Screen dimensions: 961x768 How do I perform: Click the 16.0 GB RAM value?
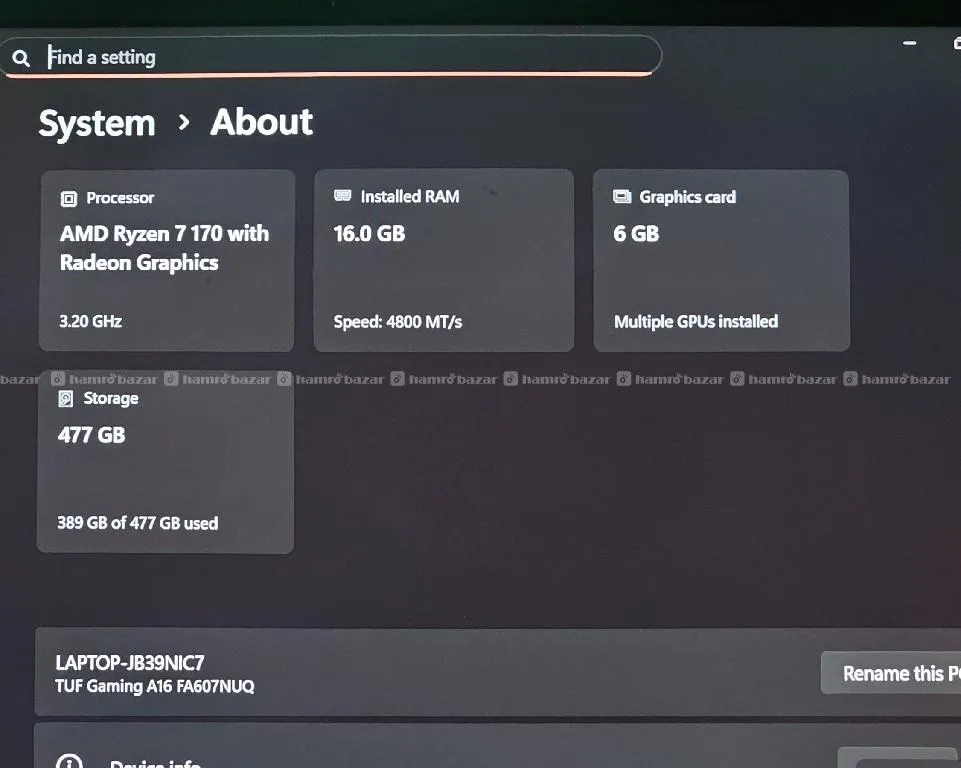coord(369,234)
